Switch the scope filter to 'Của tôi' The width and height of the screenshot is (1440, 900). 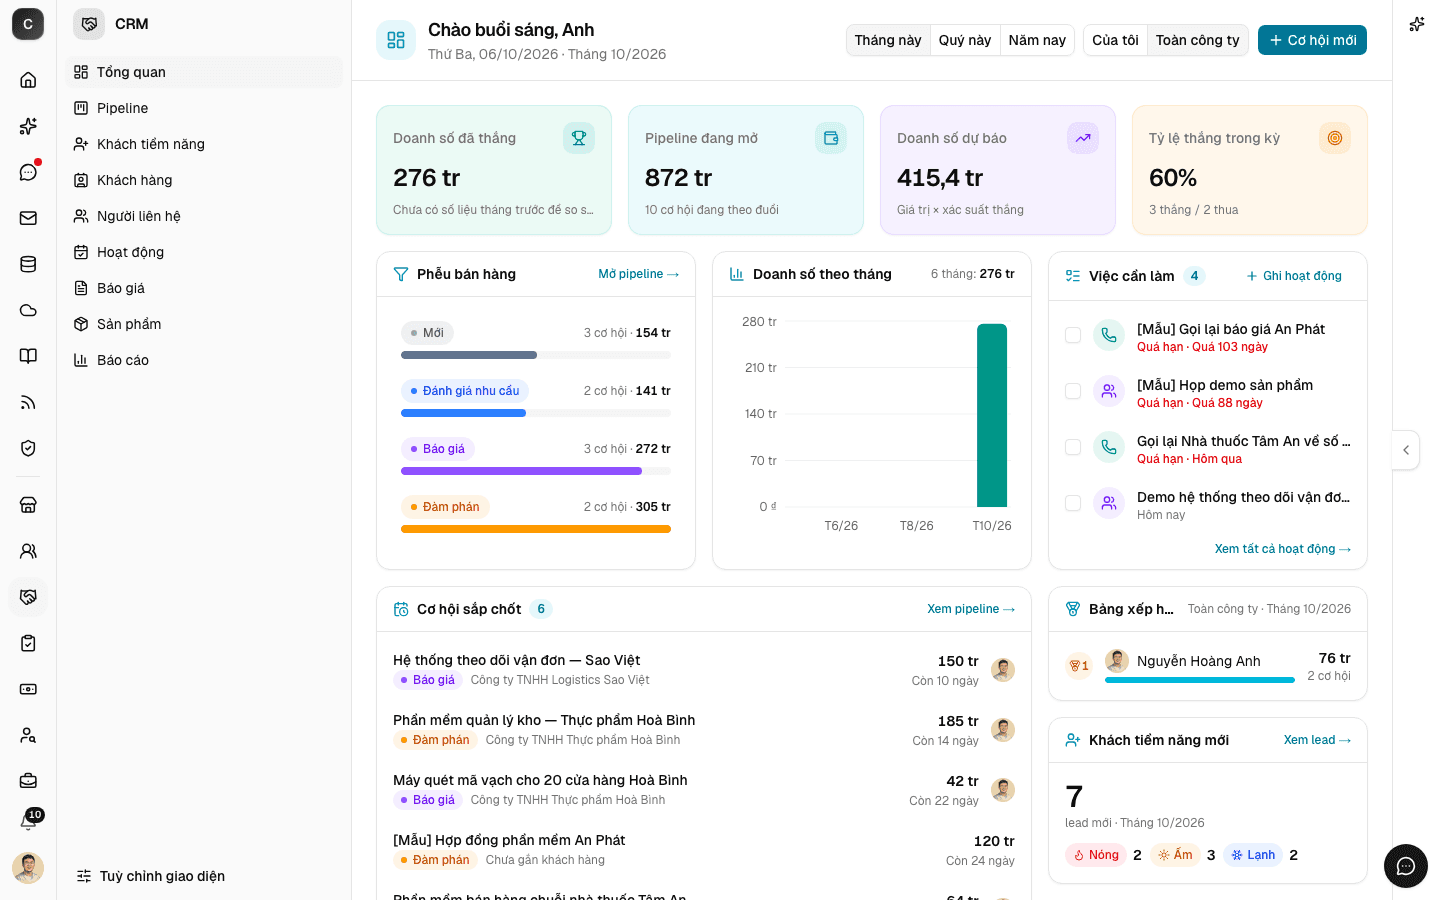1115,40
